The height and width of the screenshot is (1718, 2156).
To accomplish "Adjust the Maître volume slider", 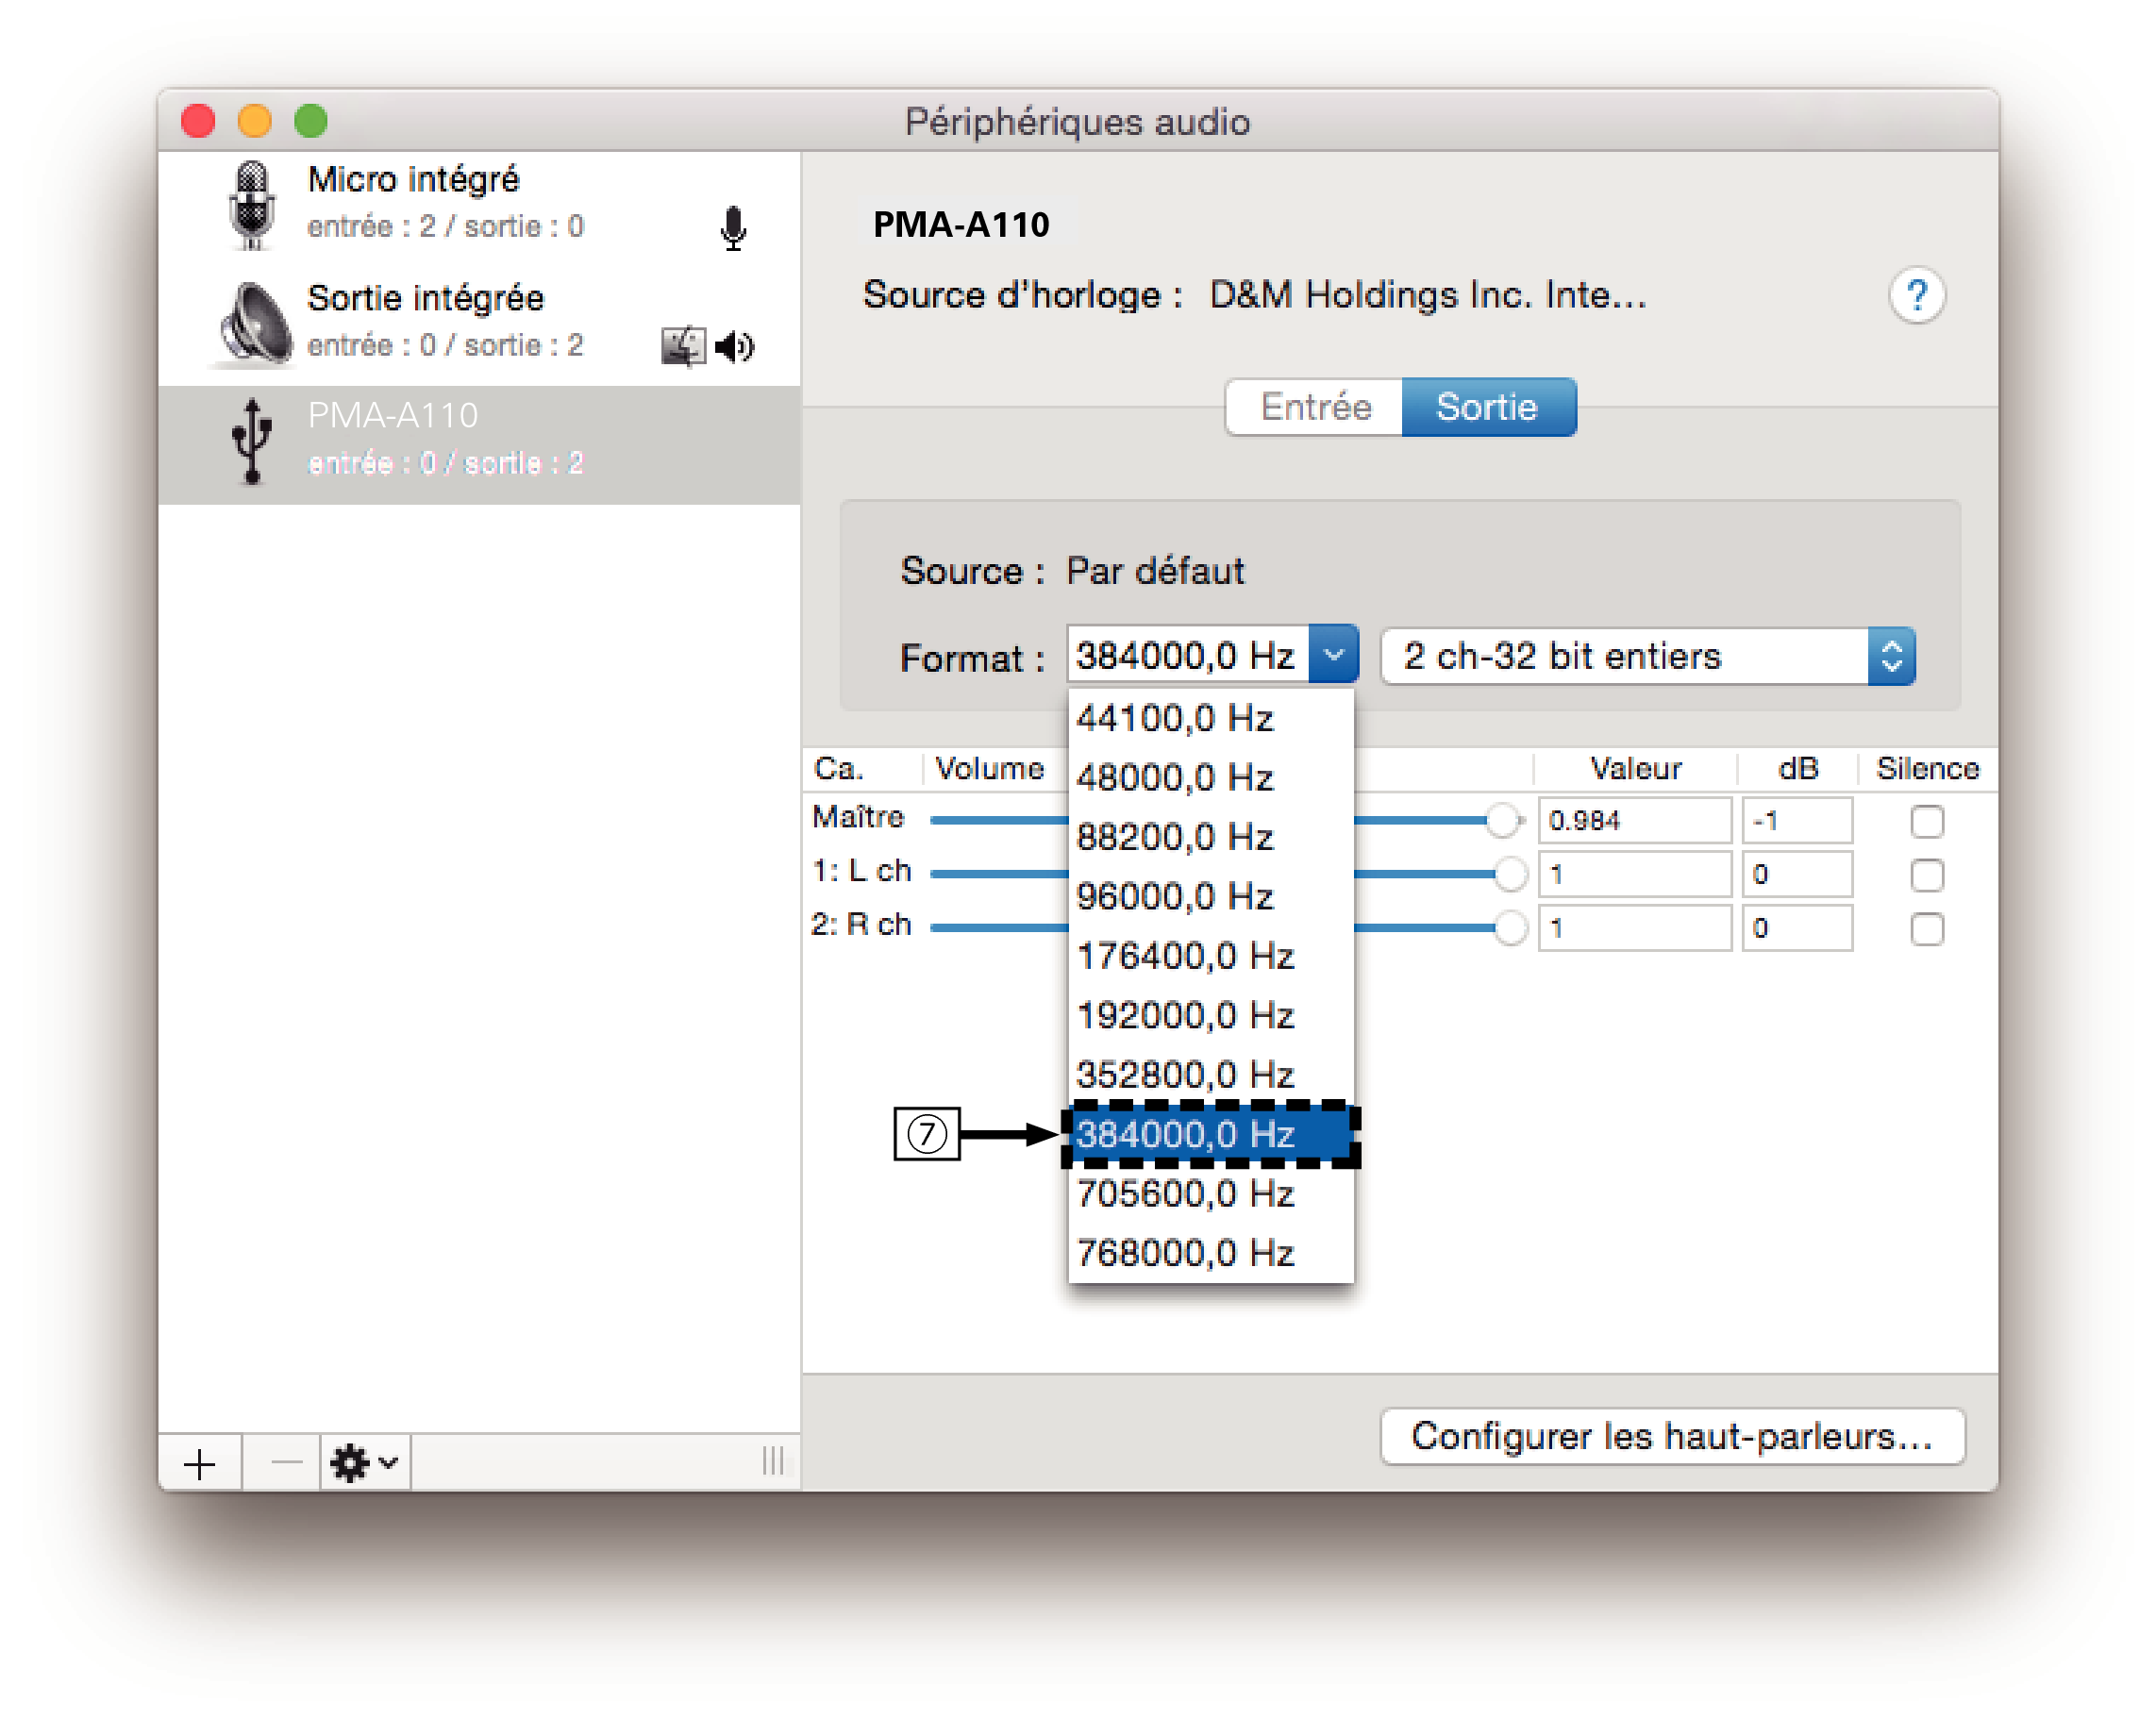I will click(1502, 818).
